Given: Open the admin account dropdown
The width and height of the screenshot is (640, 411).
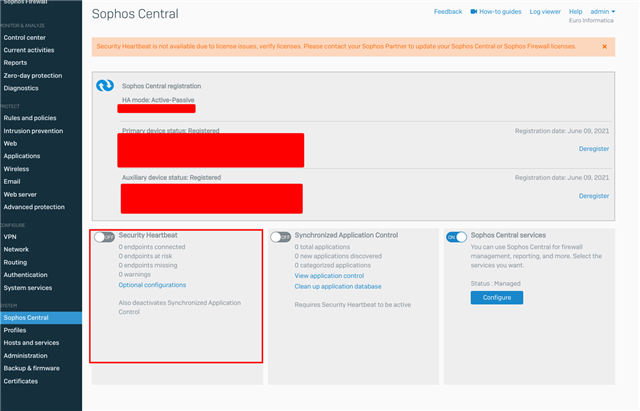Looking at the screenshot, I should (x=602, y=11).
